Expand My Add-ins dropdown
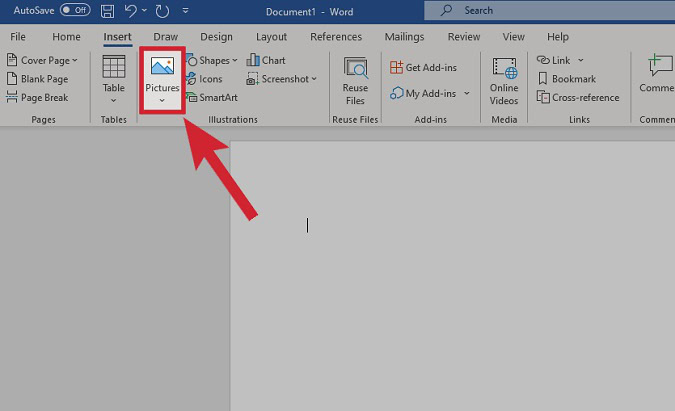 click(466, 94)
